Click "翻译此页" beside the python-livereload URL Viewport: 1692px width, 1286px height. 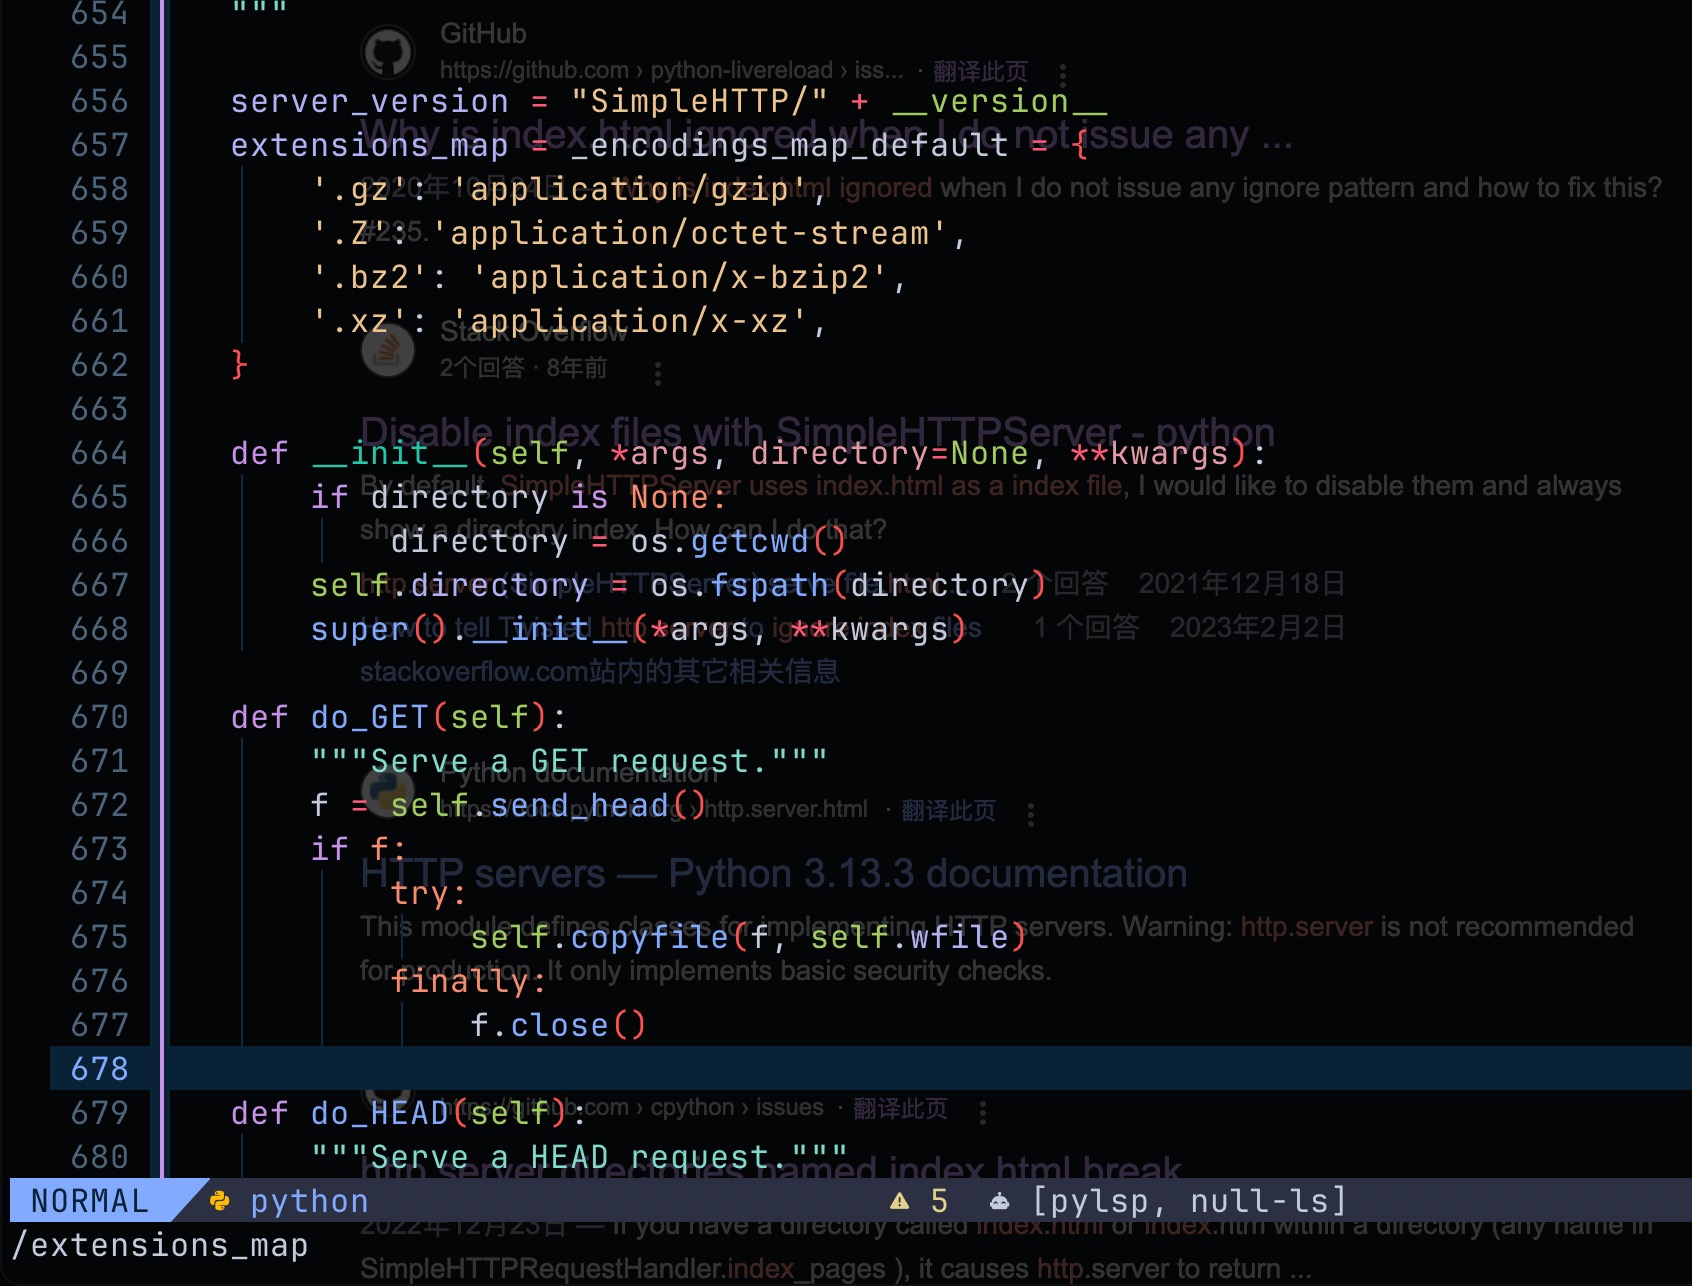tap(980, 71)
